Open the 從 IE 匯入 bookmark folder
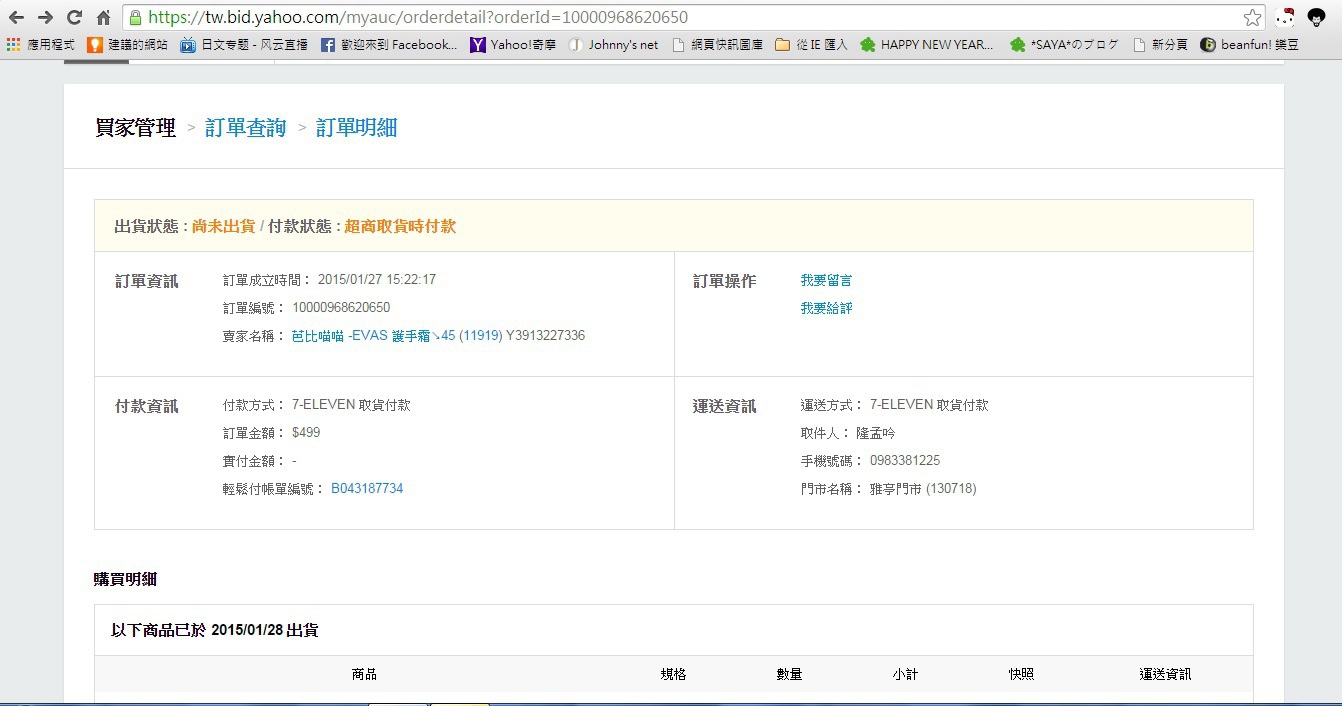 point(811,44)
